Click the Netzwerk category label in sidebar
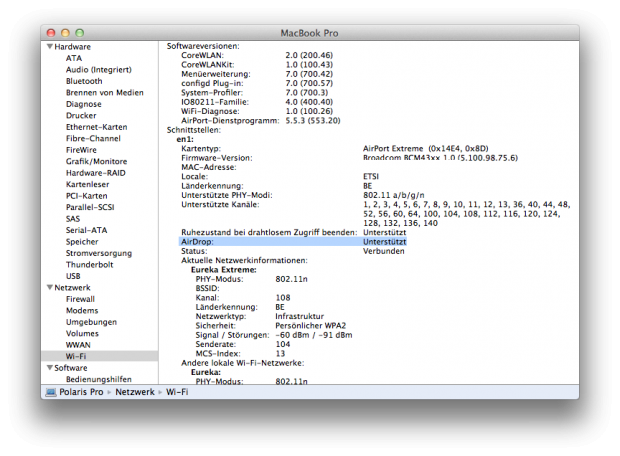The width and height of the screenshot is (620, 456). click(x=72, y=288)
